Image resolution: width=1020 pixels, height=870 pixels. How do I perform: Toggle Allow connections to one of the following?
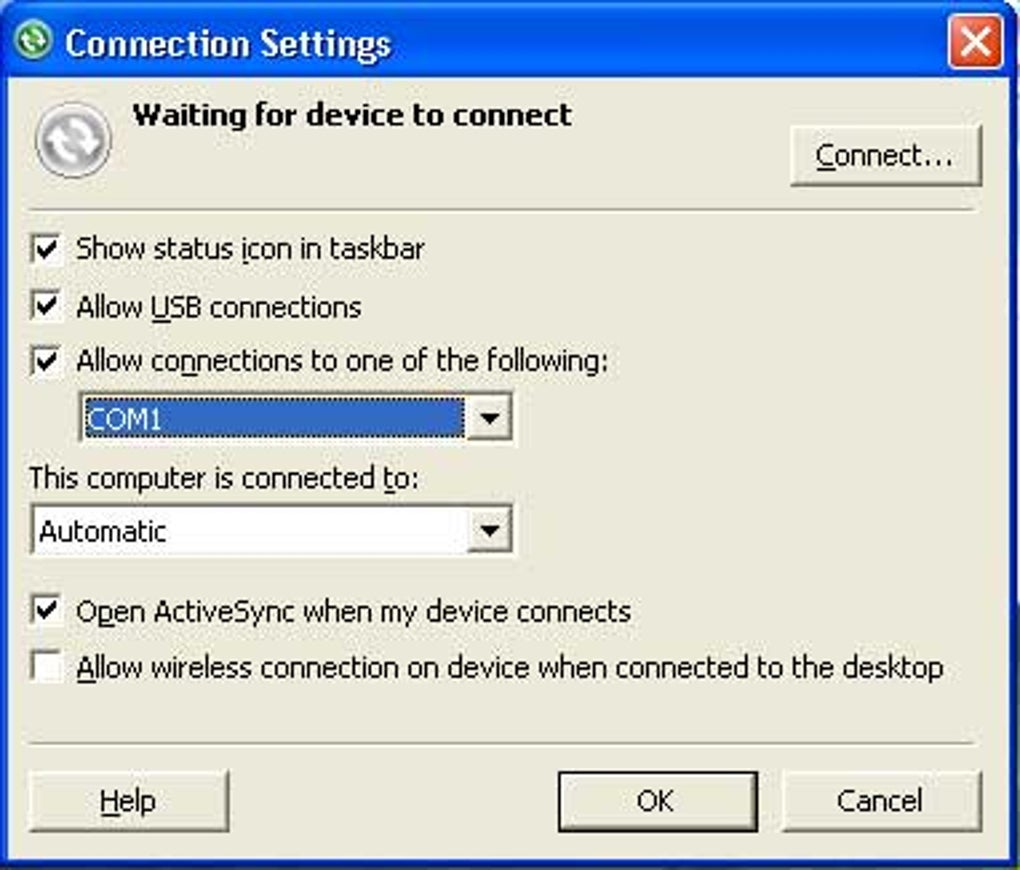click(46, 361)
